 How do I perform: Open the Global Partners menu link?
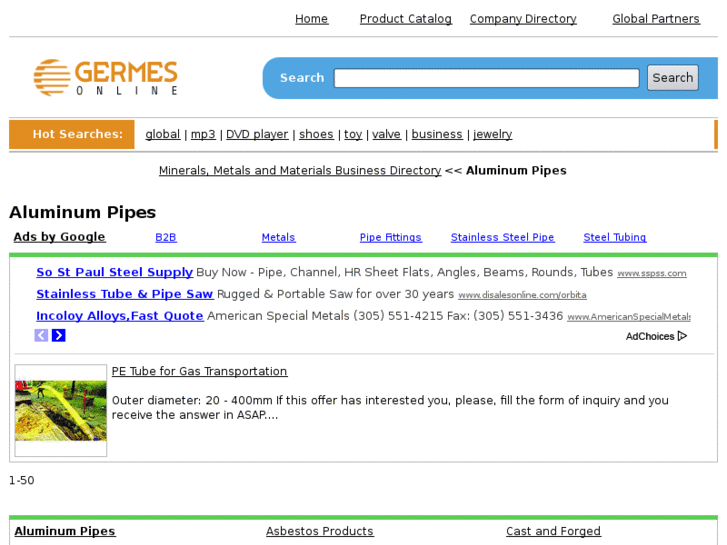(656, 19)
